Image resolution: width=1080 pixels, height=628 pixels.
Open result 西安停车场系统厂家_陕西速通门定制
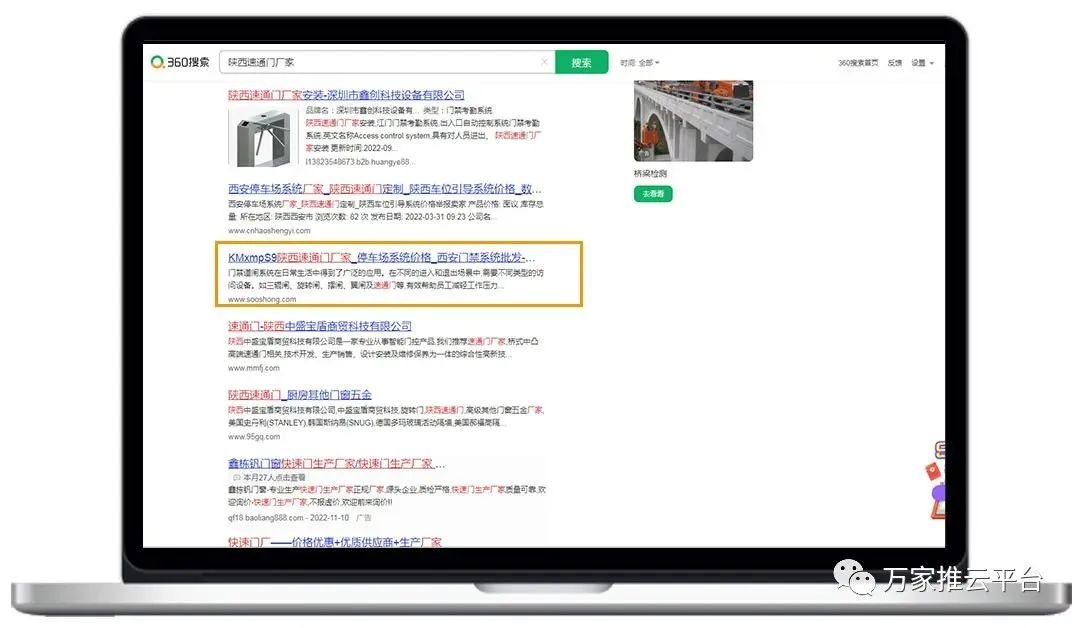385,188
